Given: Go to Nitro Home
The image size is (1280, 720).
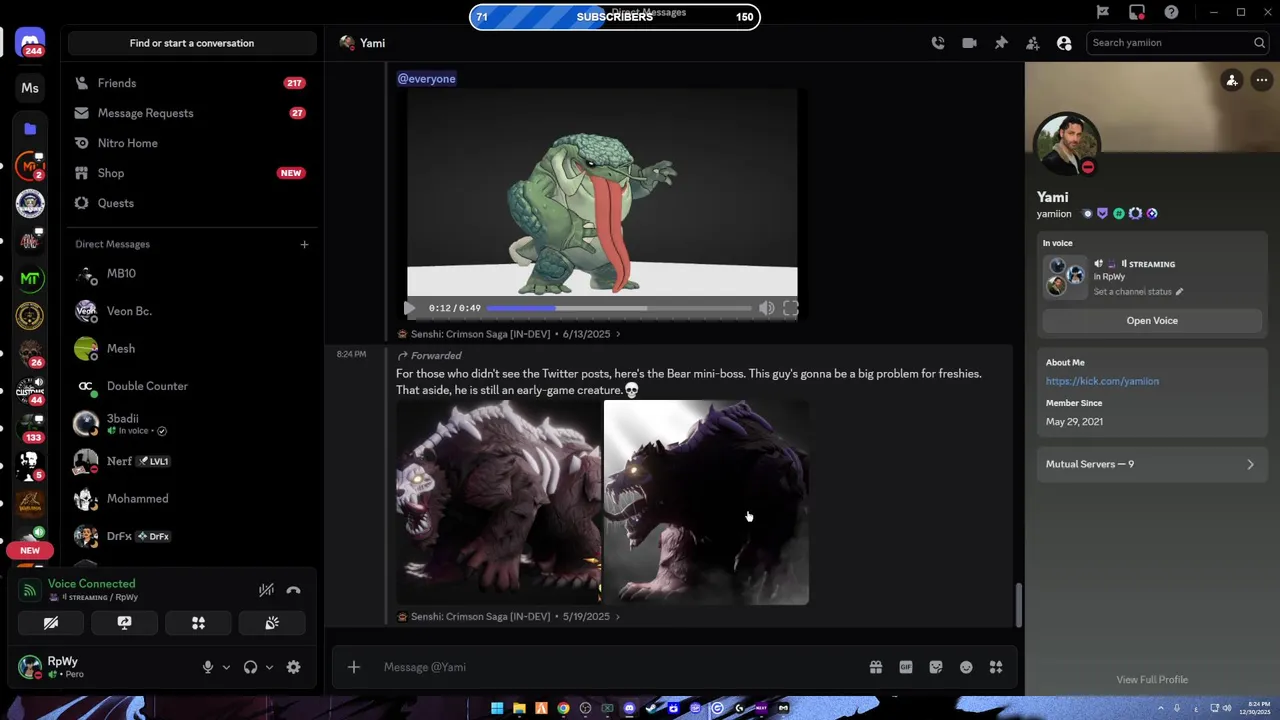Looking at the screenshot, I should click(192, 143).
